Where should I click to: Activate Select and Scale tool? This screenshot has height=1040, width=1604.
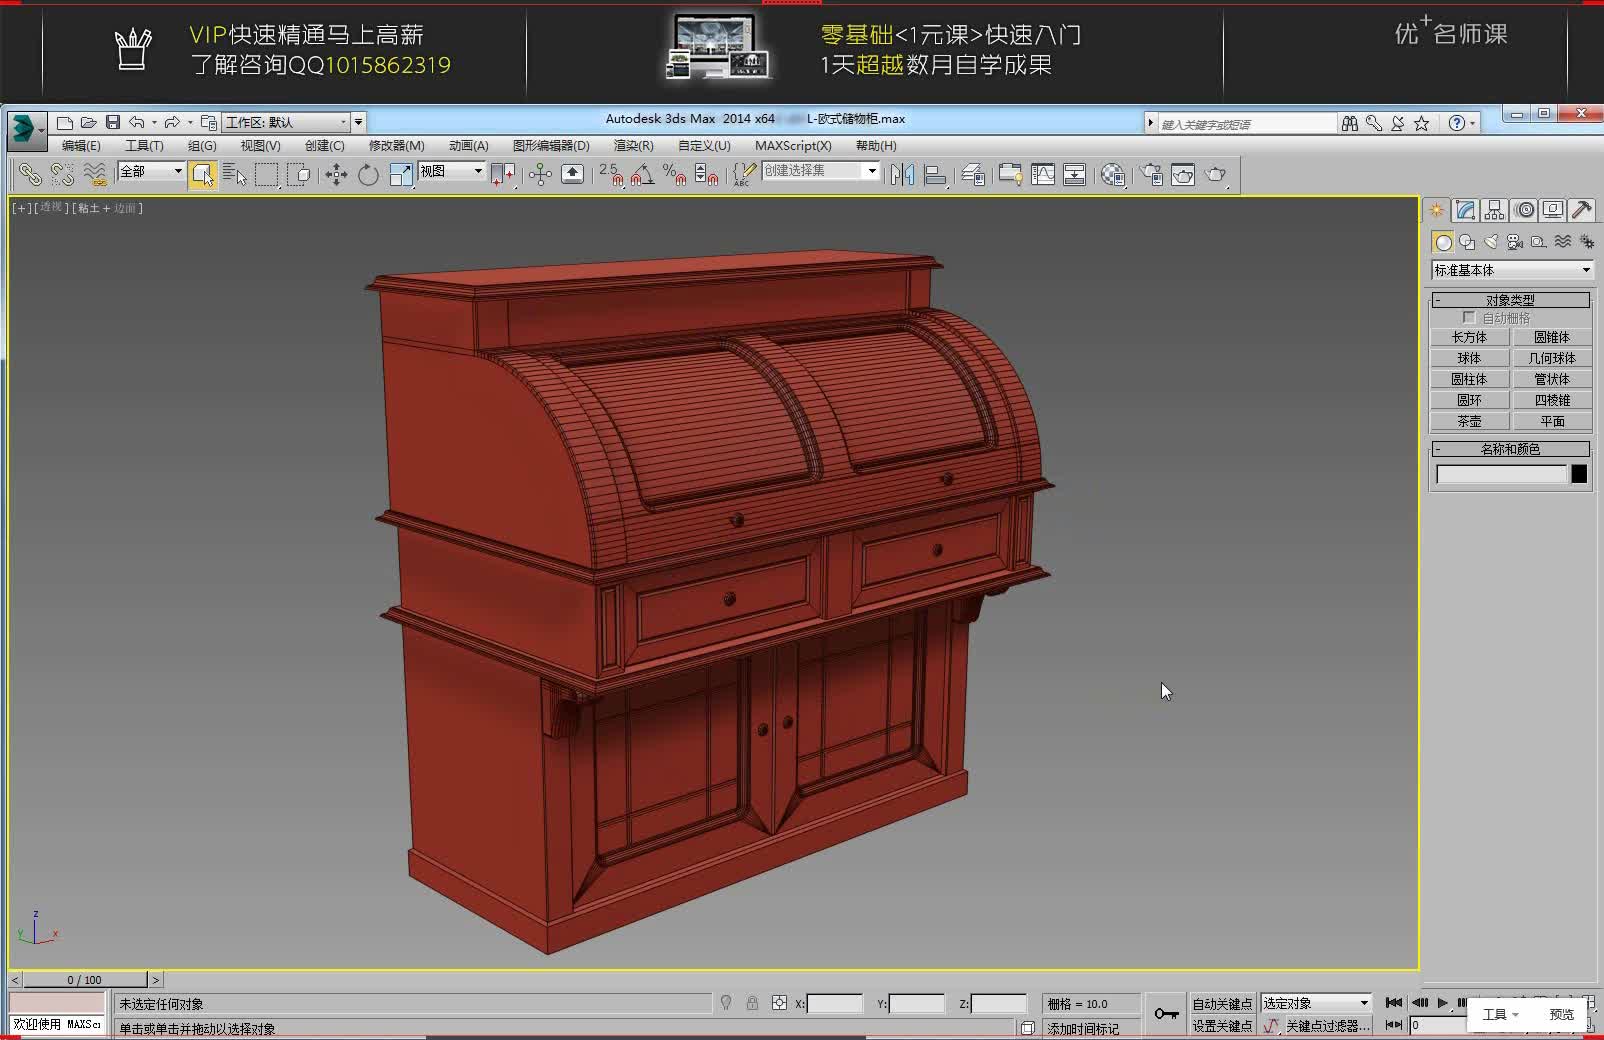point(401,174)
